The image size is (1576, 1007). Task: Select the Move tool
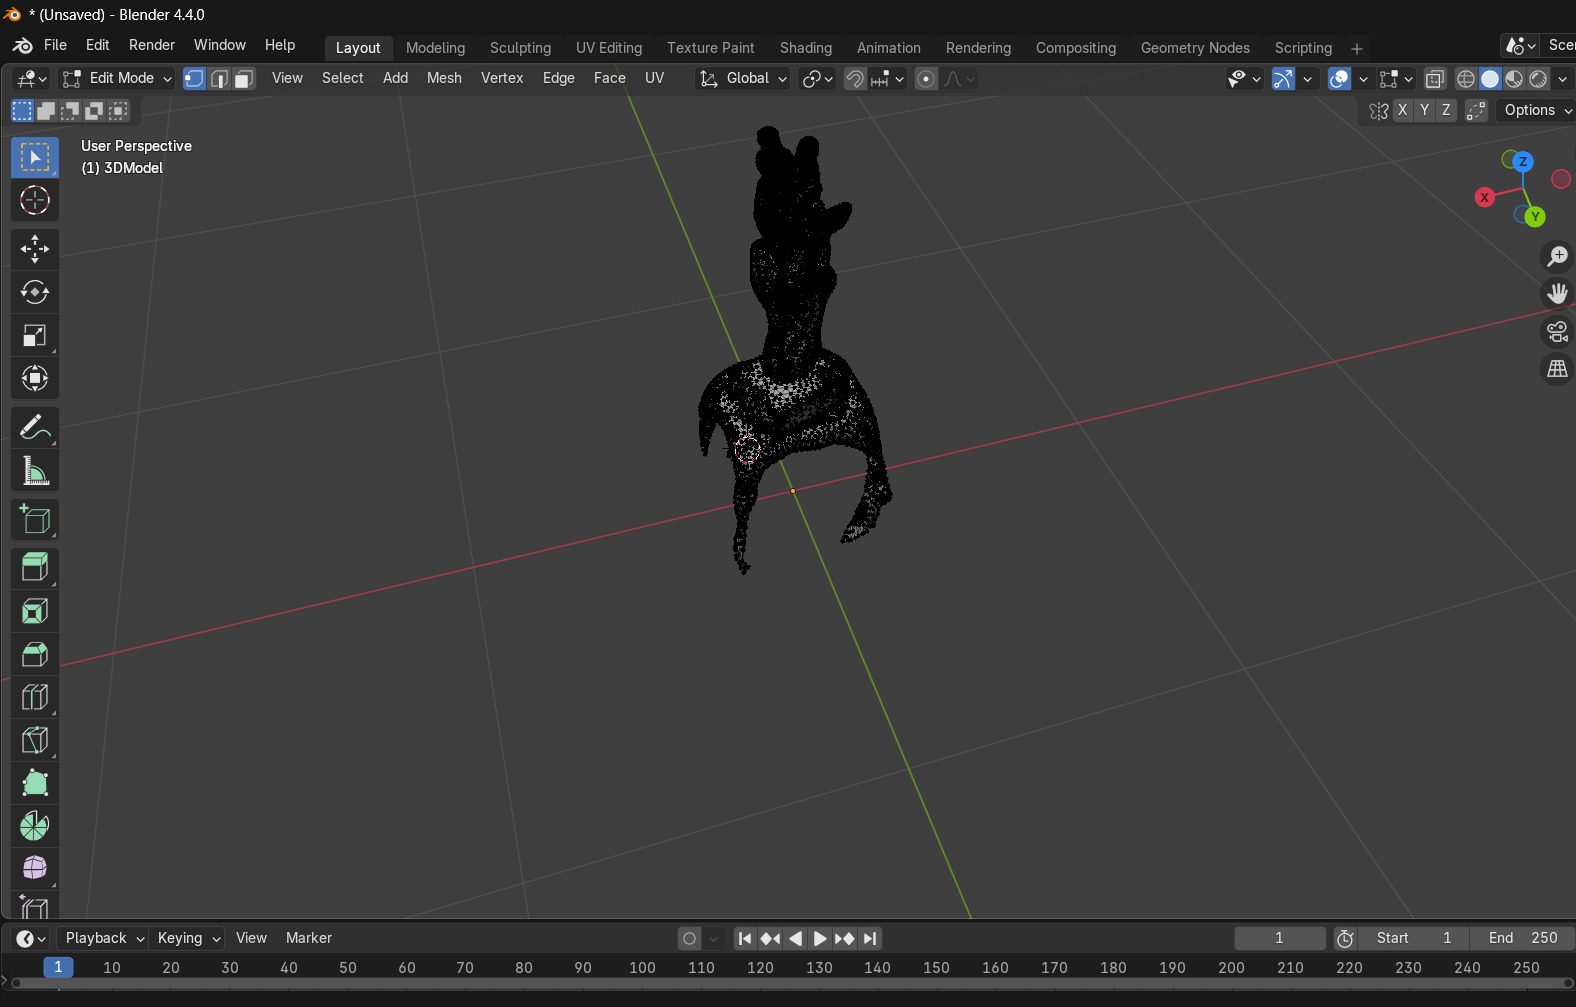tap(35, 249)
